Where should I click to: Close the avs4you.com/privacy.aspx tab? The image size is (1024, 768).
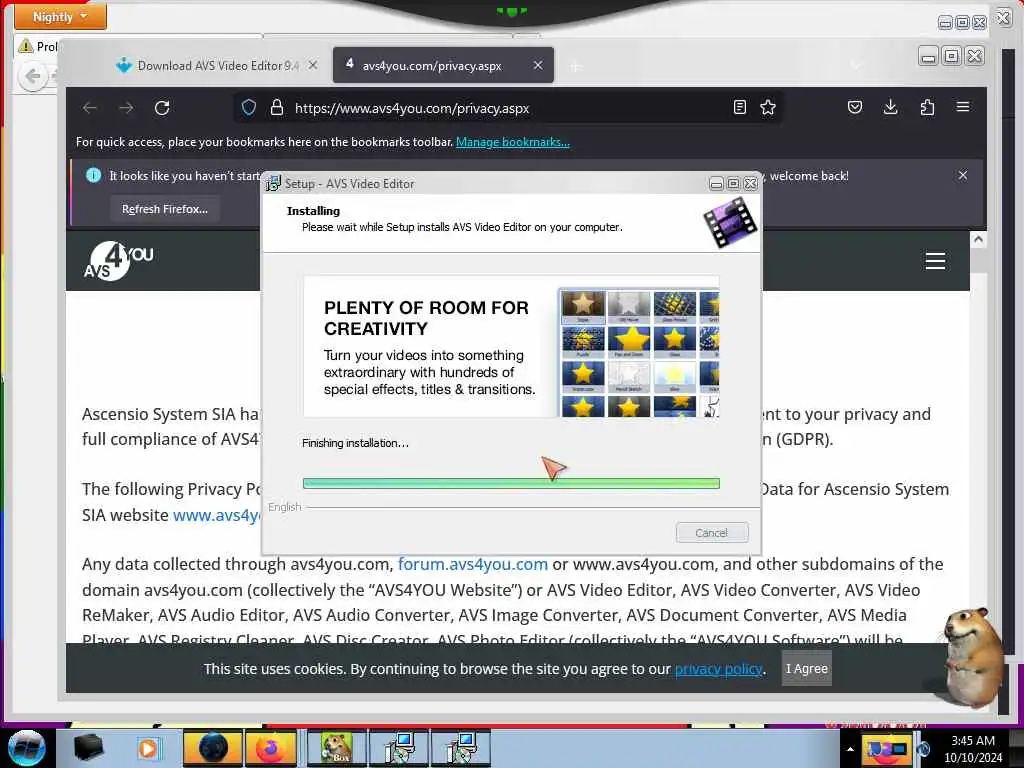tap(537, 65)
